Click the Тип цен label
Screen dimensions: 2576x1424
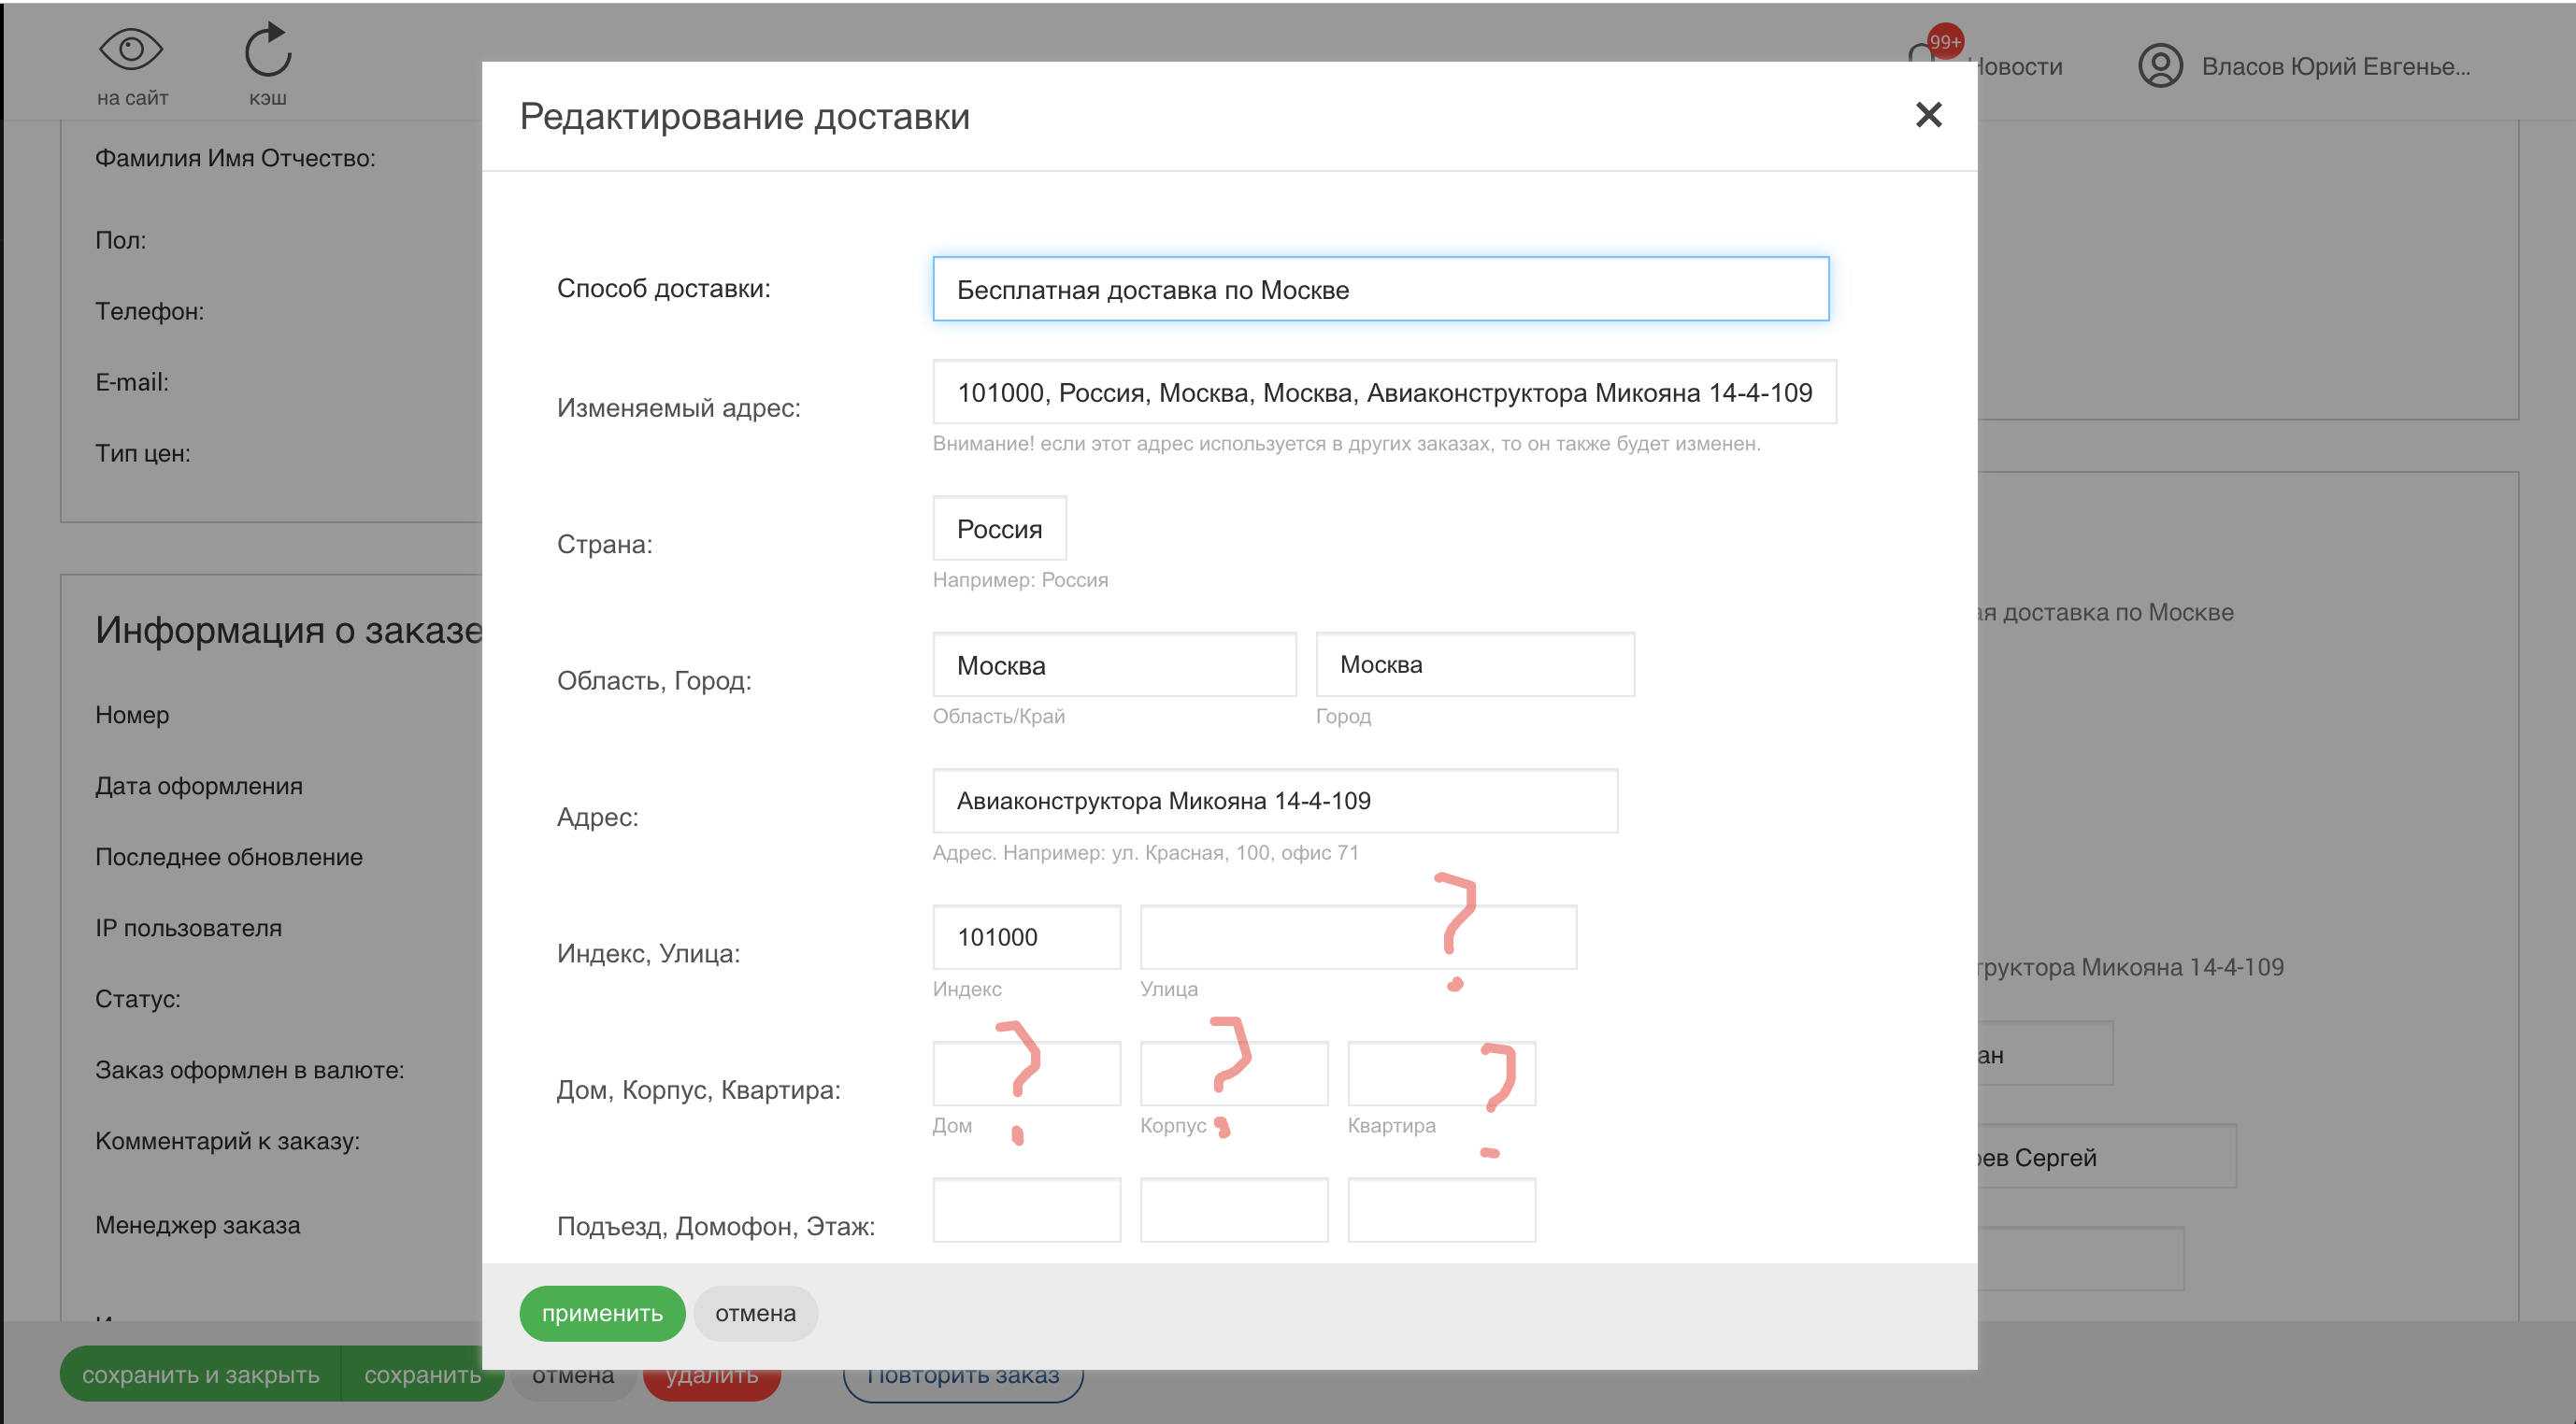pyautogui.click(x=143, y=453)
